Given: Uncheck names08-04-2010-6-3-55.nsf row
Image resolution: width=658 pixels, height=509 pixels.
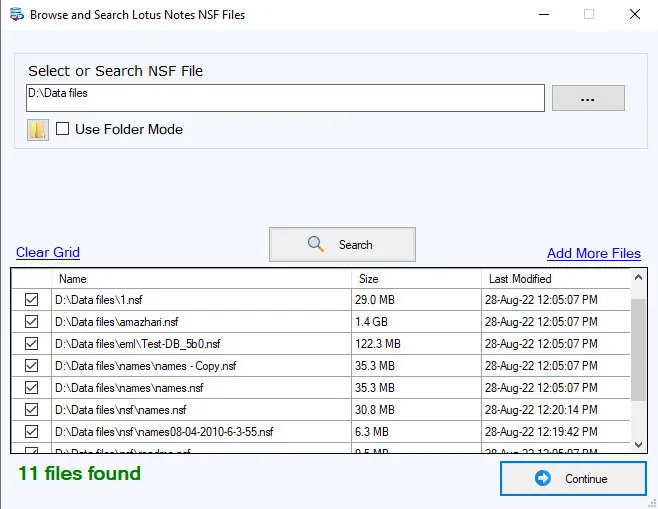Looking at the screenshot, I should [31, 431].
